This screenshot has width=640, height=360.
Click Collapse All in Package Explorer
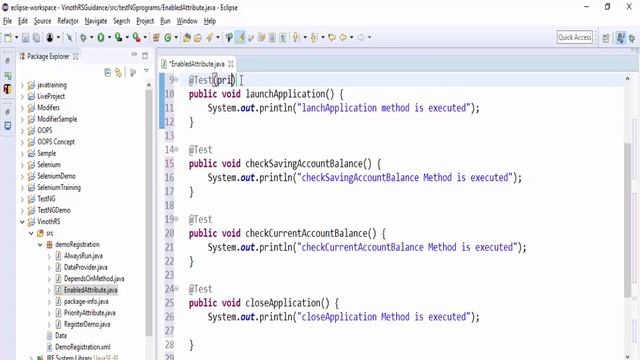click(107, 73)
